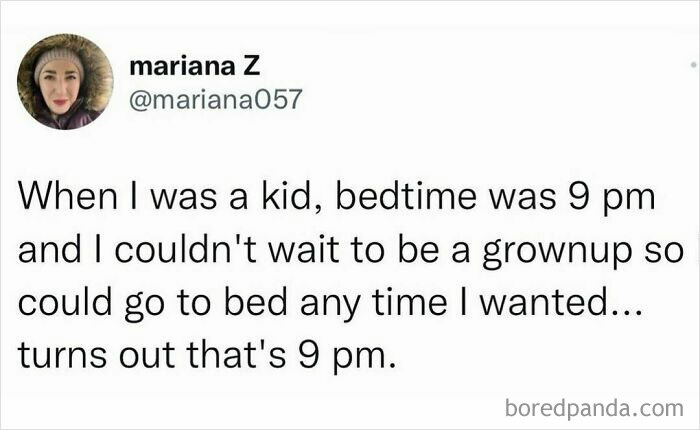Click the line starting "and I couldn't wait"

pos(349,249)
